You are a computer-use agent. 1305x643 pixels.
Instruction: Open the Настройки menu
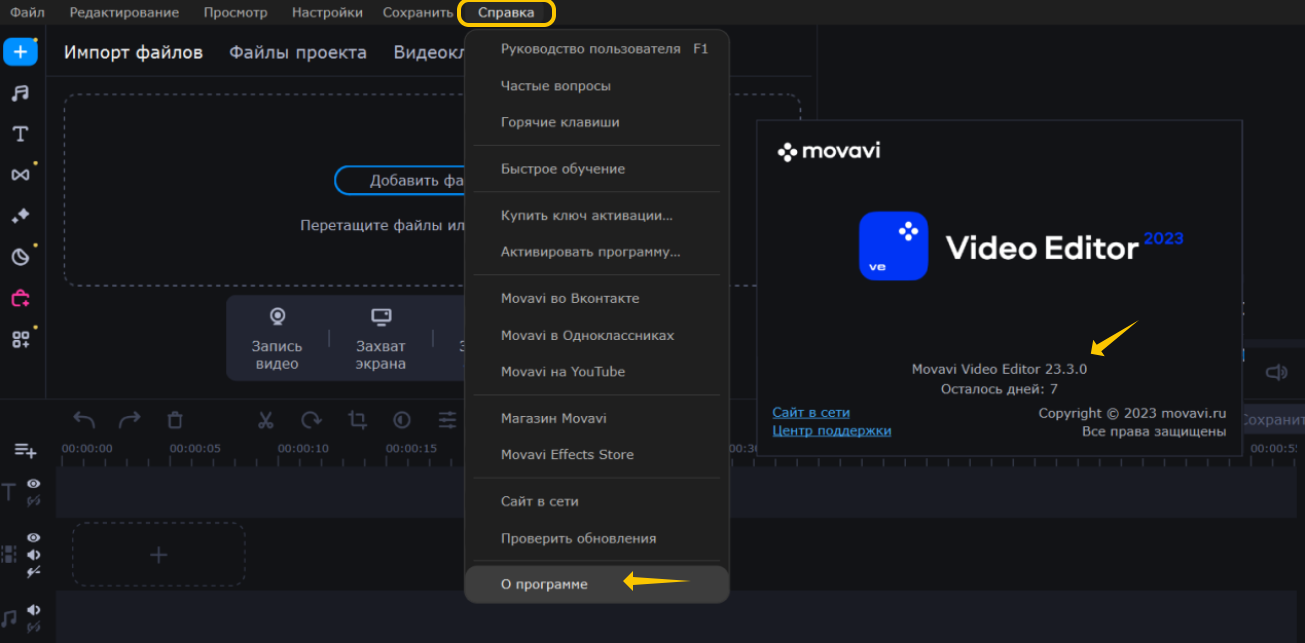point(327,13)
